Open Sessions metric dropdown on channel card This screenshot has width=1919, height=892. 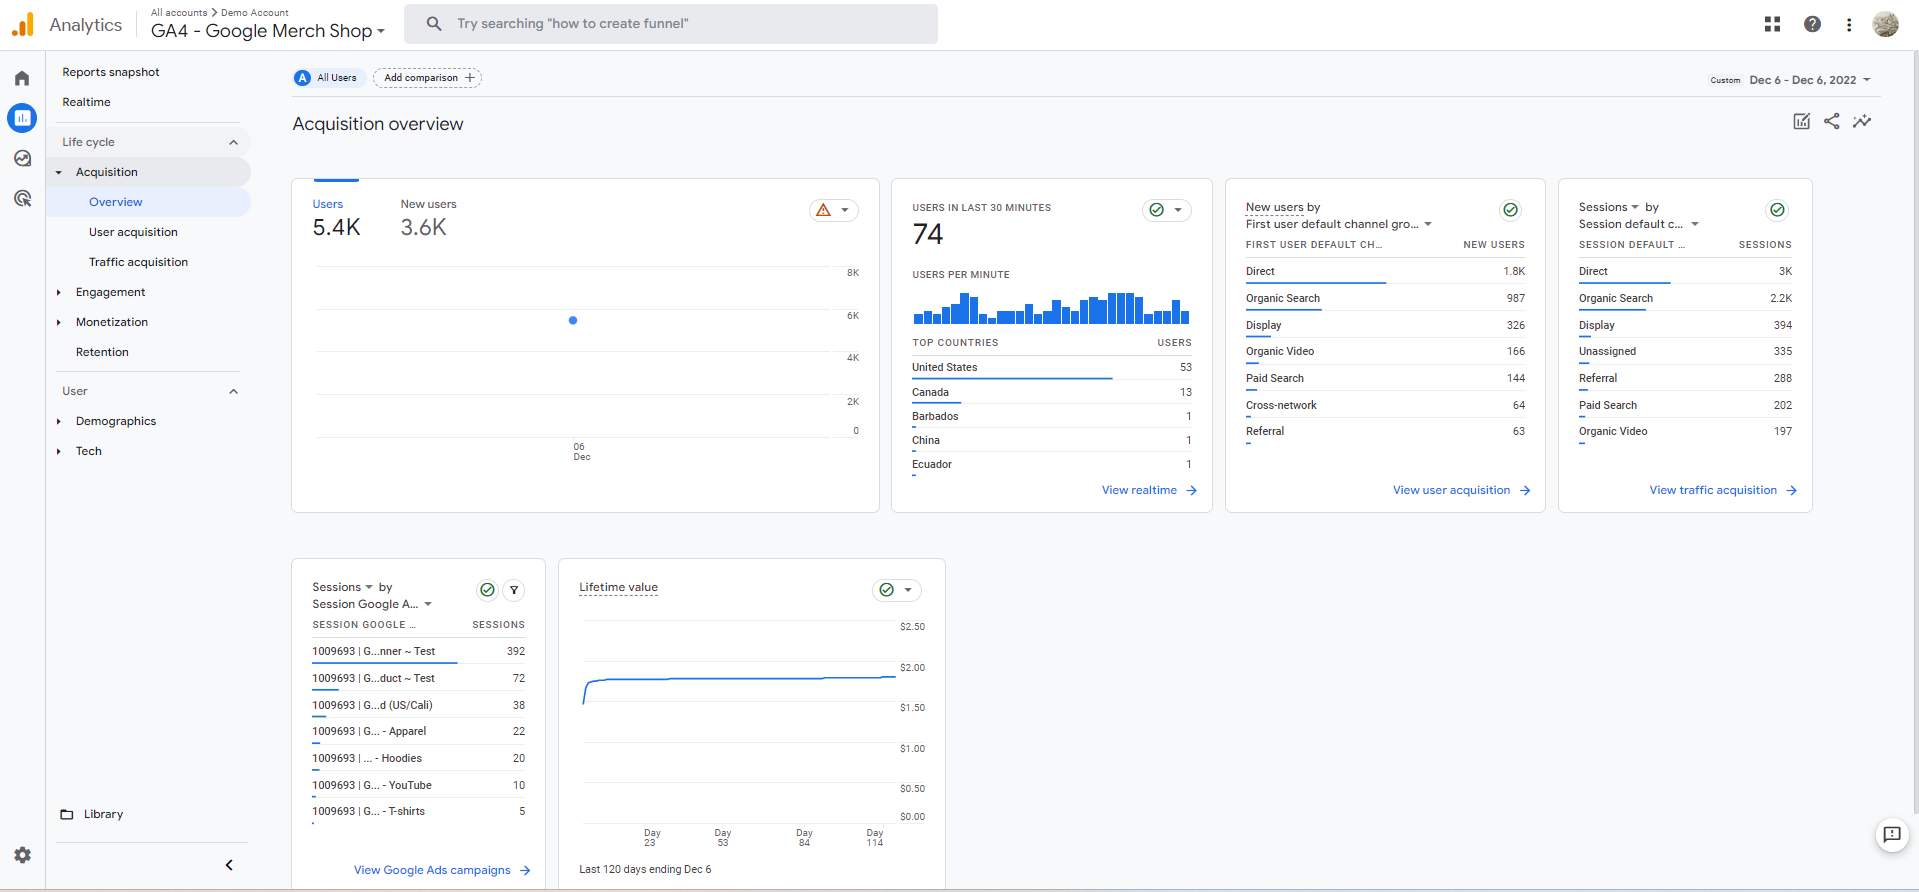point(1609,207)
